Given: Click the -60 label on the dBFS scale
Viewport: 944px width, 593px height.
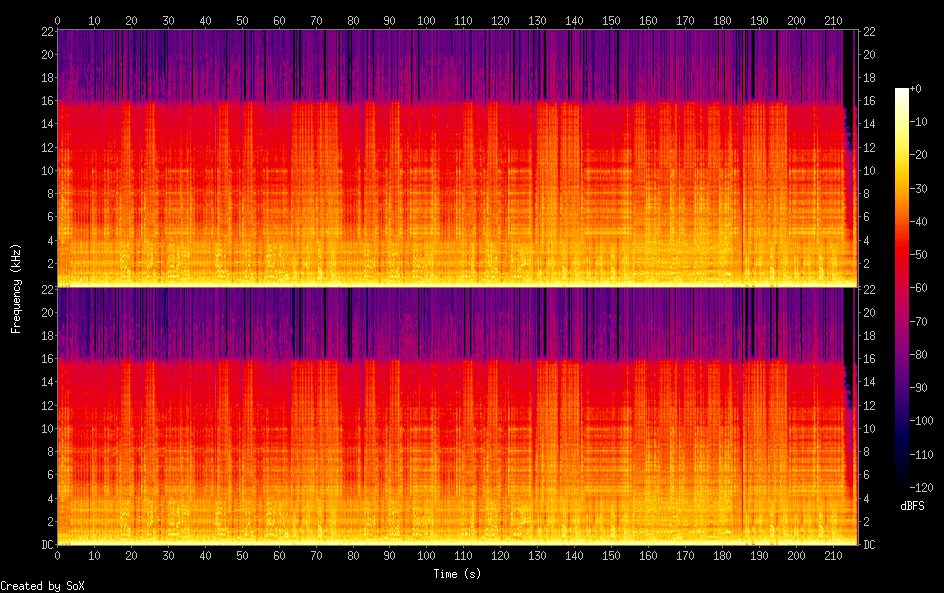Looking at the screenshot, I should (923, 290).
